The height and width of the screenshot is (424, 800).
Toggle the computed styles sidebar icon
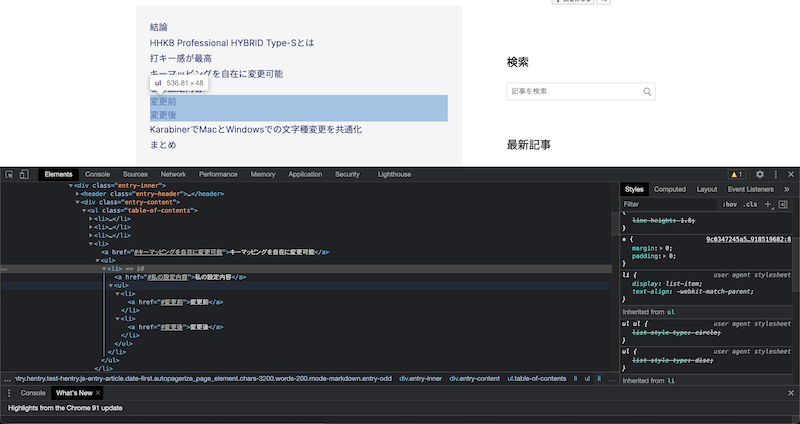[x=783, y=204]
